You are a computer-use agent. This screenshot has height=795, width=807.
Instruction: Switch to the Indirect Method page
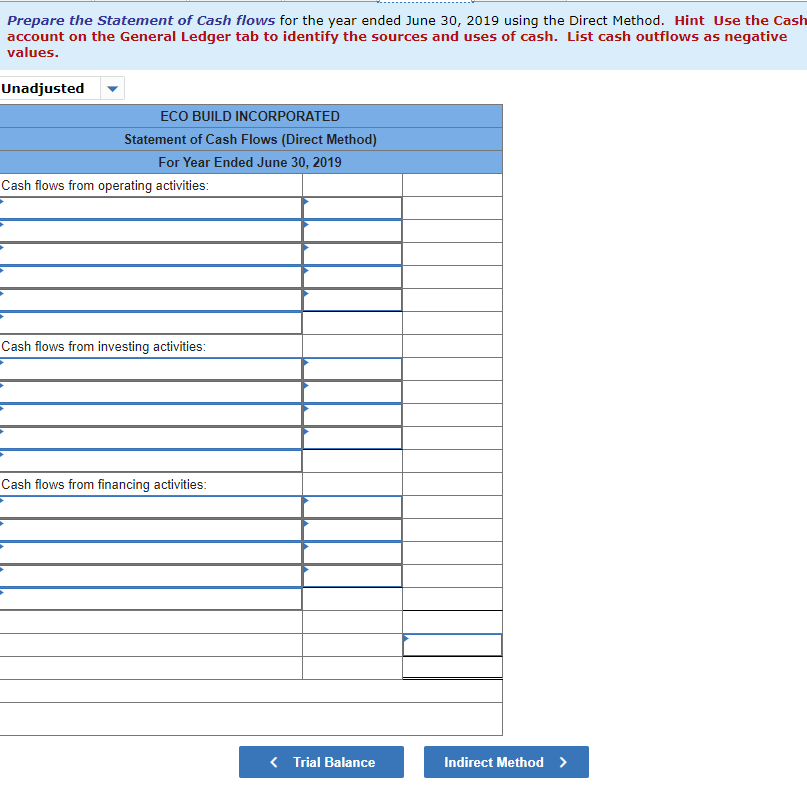pyautogui.click(x=506, y=761)
